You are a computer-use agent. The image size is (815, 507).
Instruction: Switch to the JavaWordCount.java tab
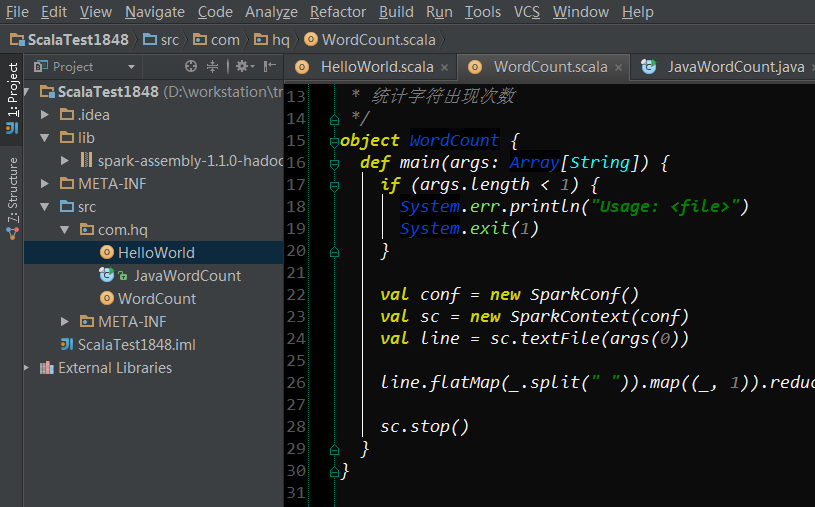pos(723,67)
